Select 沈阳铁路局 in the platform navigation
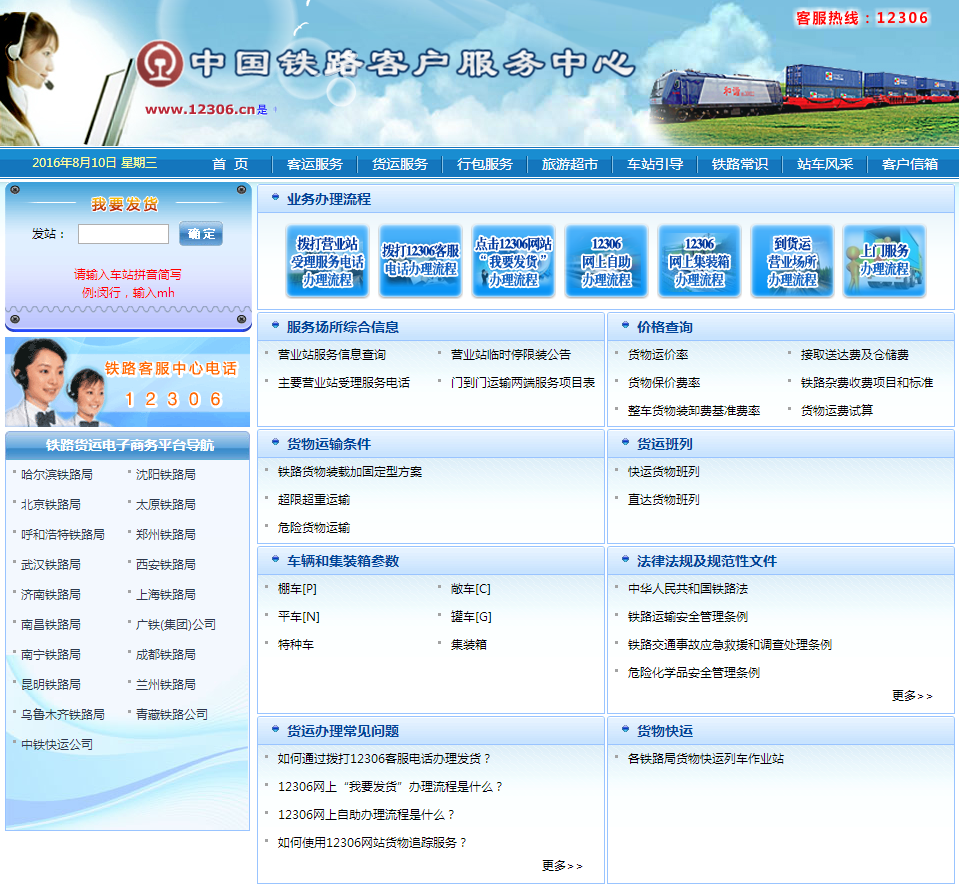The image size is (959, 887). (x=166, y=475)
